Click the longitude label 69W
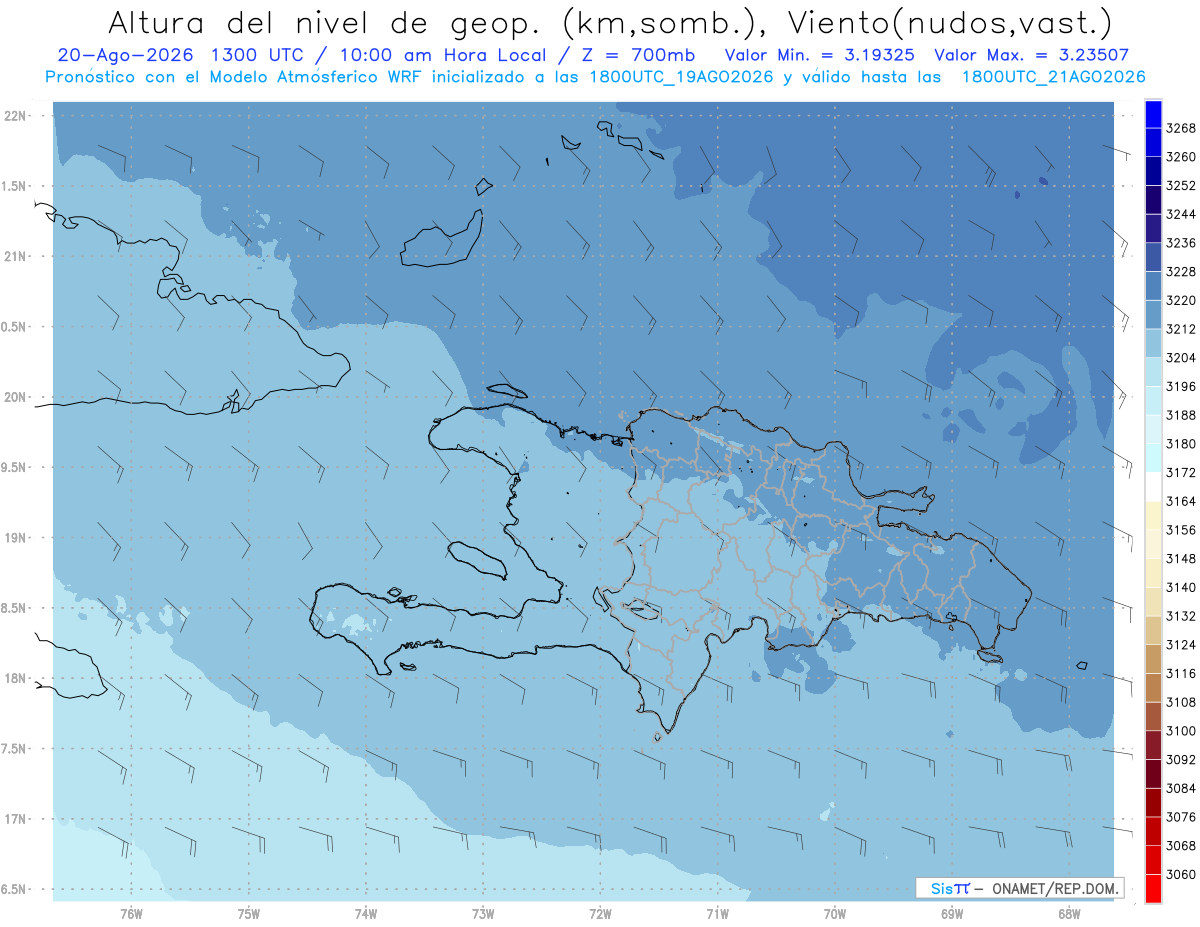1200x927 pixels. pyautogui.click(x=952, y=914)
